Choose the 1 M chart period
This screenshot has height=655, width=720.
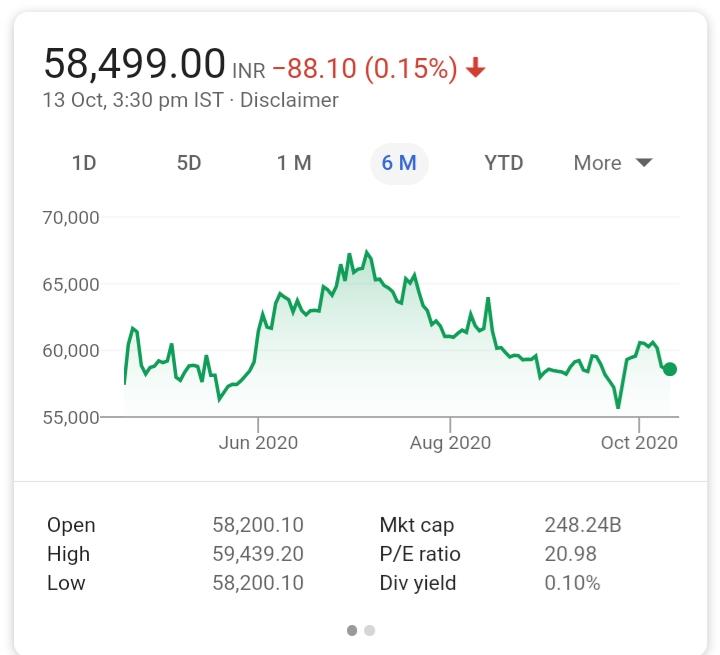(x=294, y=163)
